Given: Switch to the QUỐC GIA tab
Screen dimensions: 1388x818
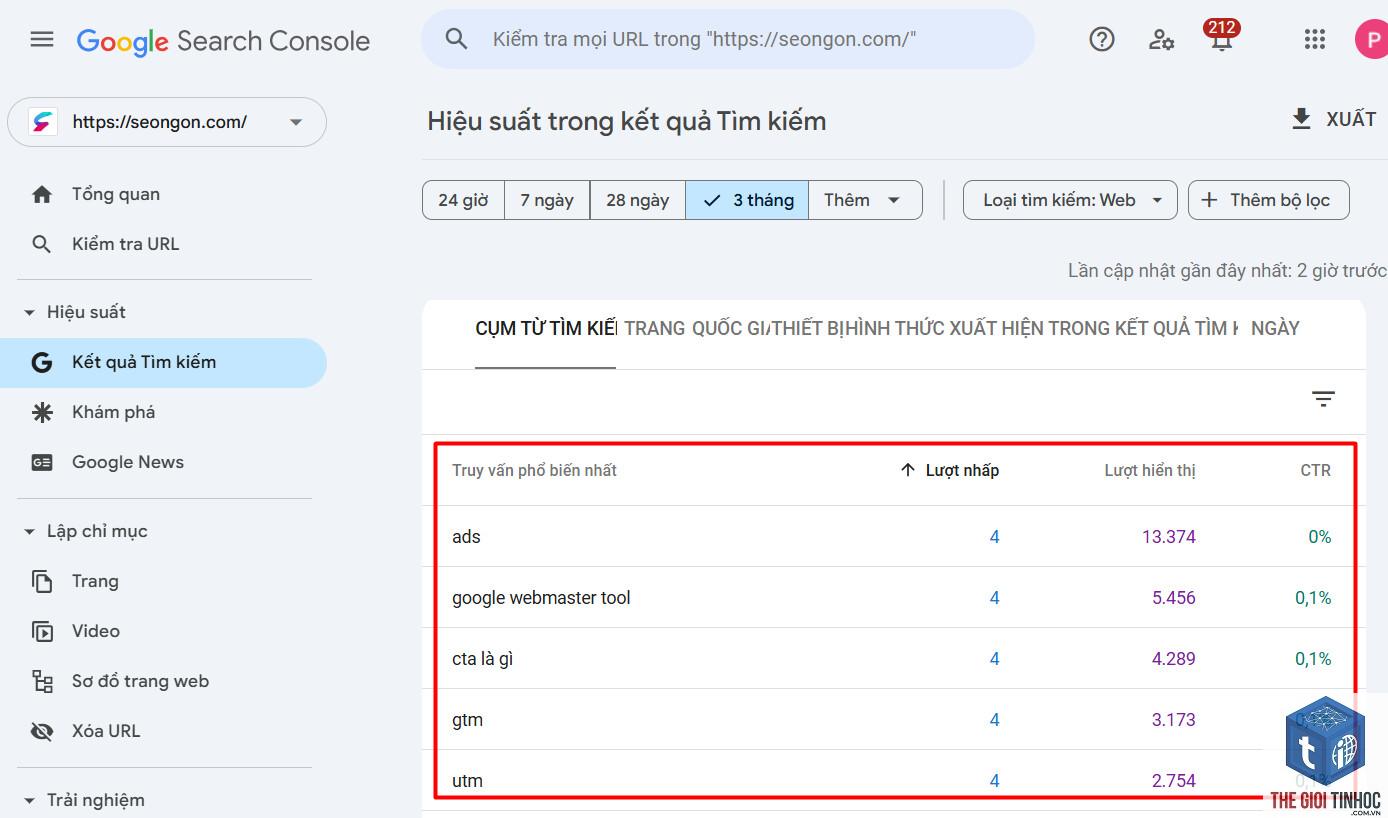Looking at the screenshot, I should (x=730, y=328).
